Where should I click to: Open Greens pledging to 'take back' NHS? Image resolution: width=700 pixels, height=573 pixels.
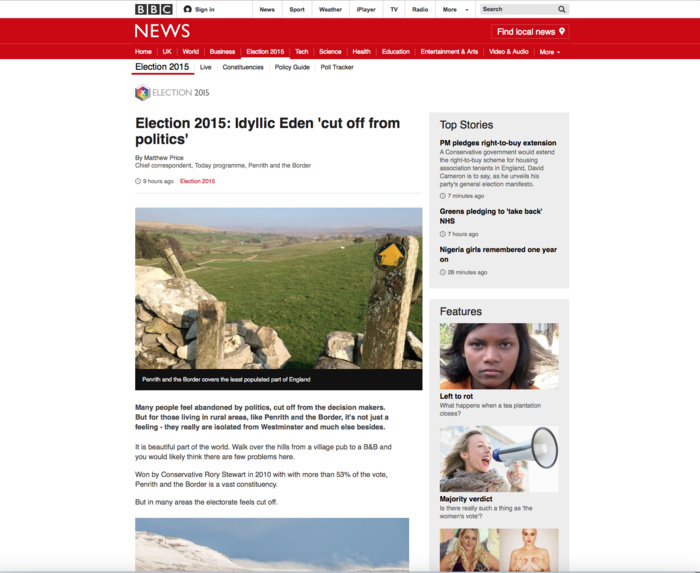click(x=491, y=216)
